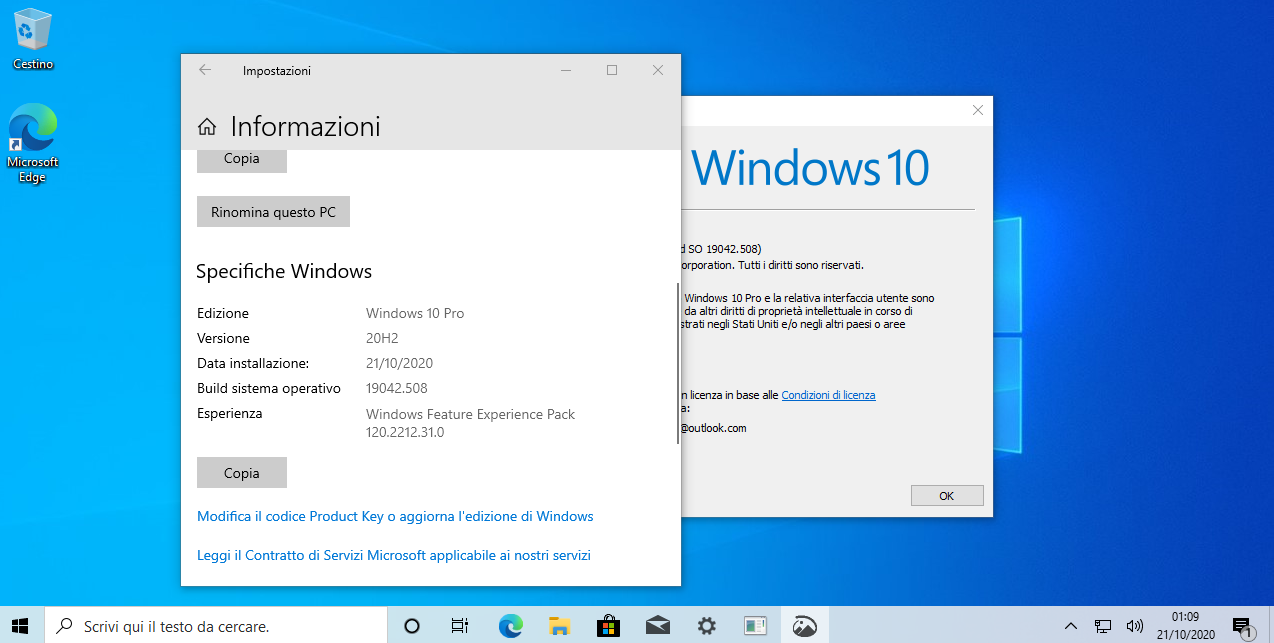Click OK in the Windows 10 about dialog
The width and height of the screenshot is (1274, 643).
(x=947, y=496)
